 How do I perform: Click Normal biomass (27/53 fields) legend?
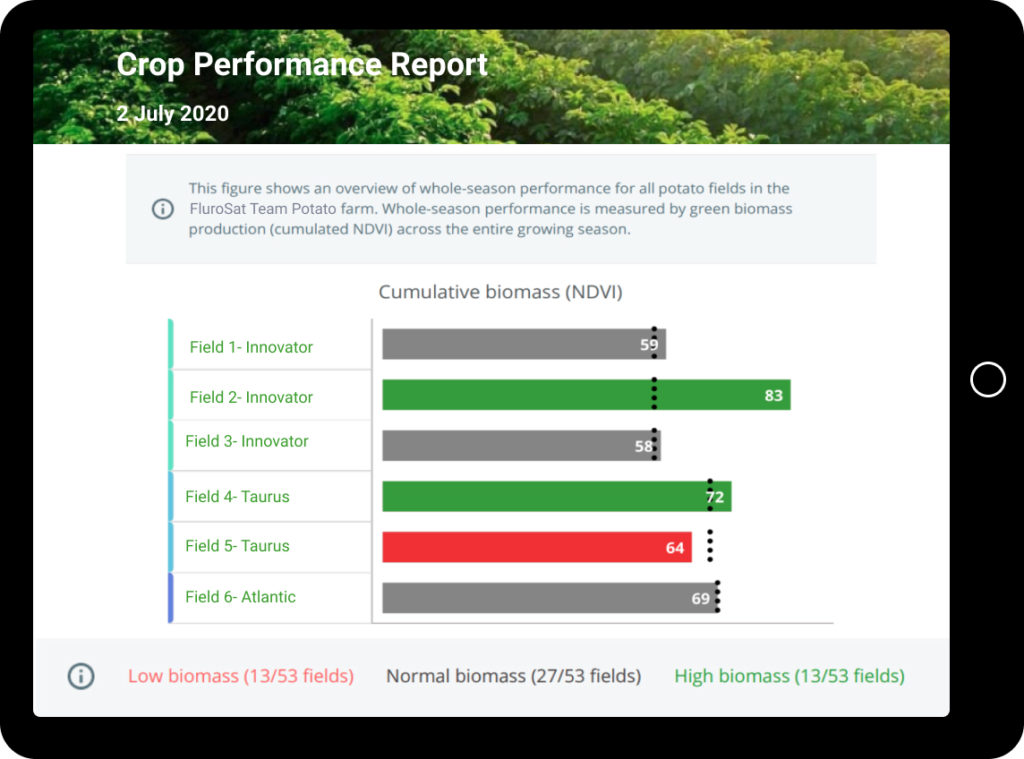513,675
